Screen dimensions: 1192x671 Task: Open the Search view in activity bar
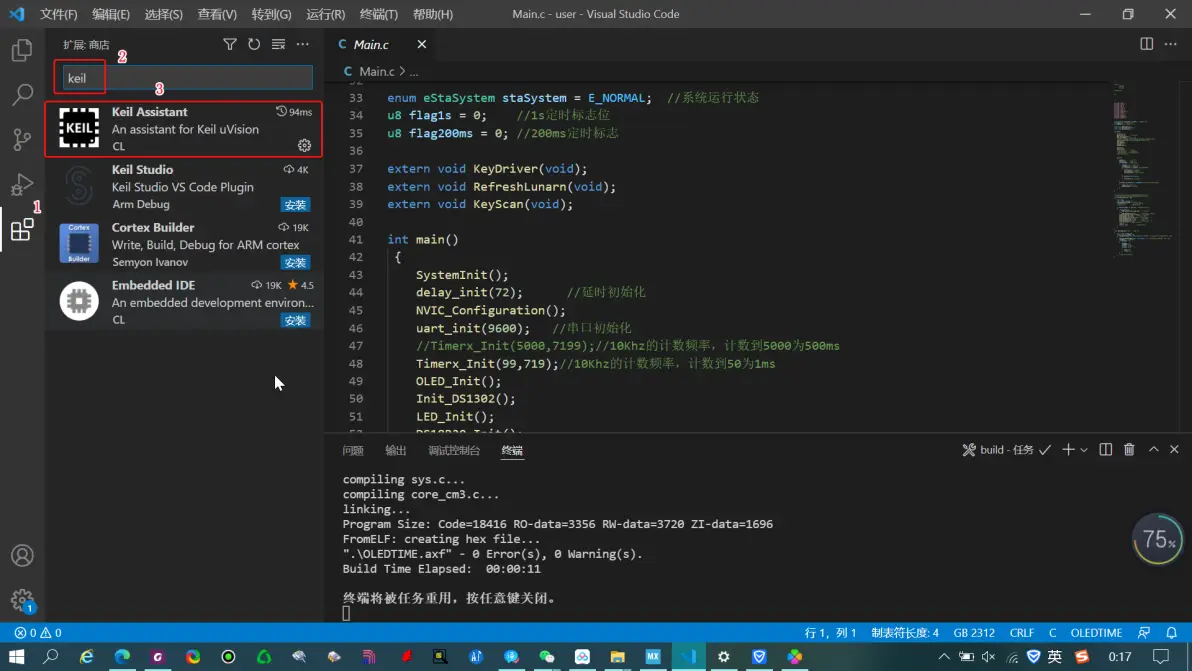pos(22,95)
